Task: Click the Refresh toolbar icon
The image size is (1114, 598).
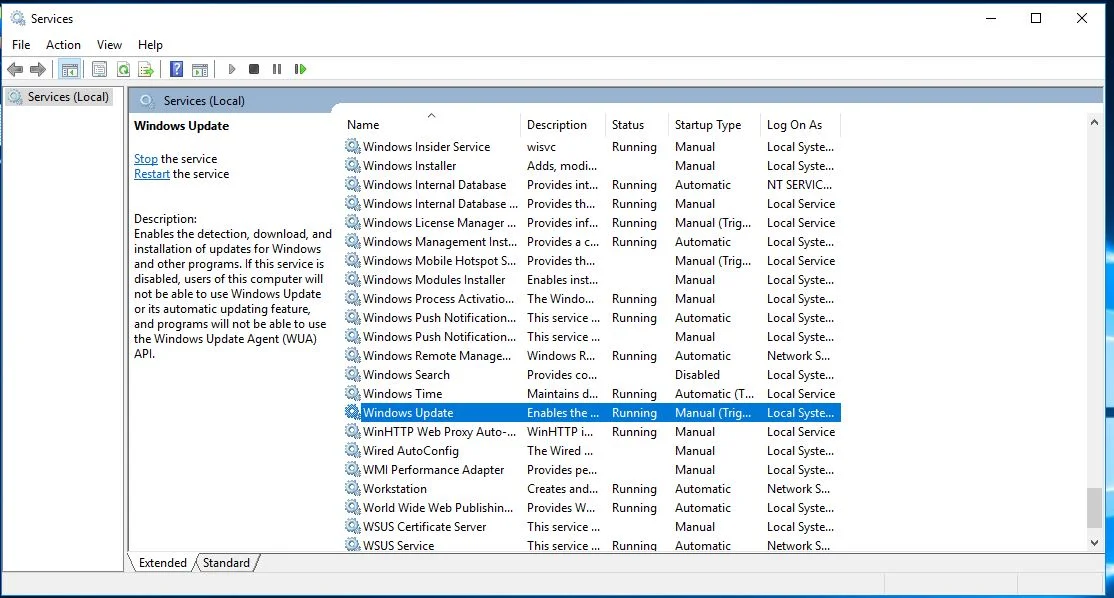Action: pyautogui.click(x=123, y=69)
